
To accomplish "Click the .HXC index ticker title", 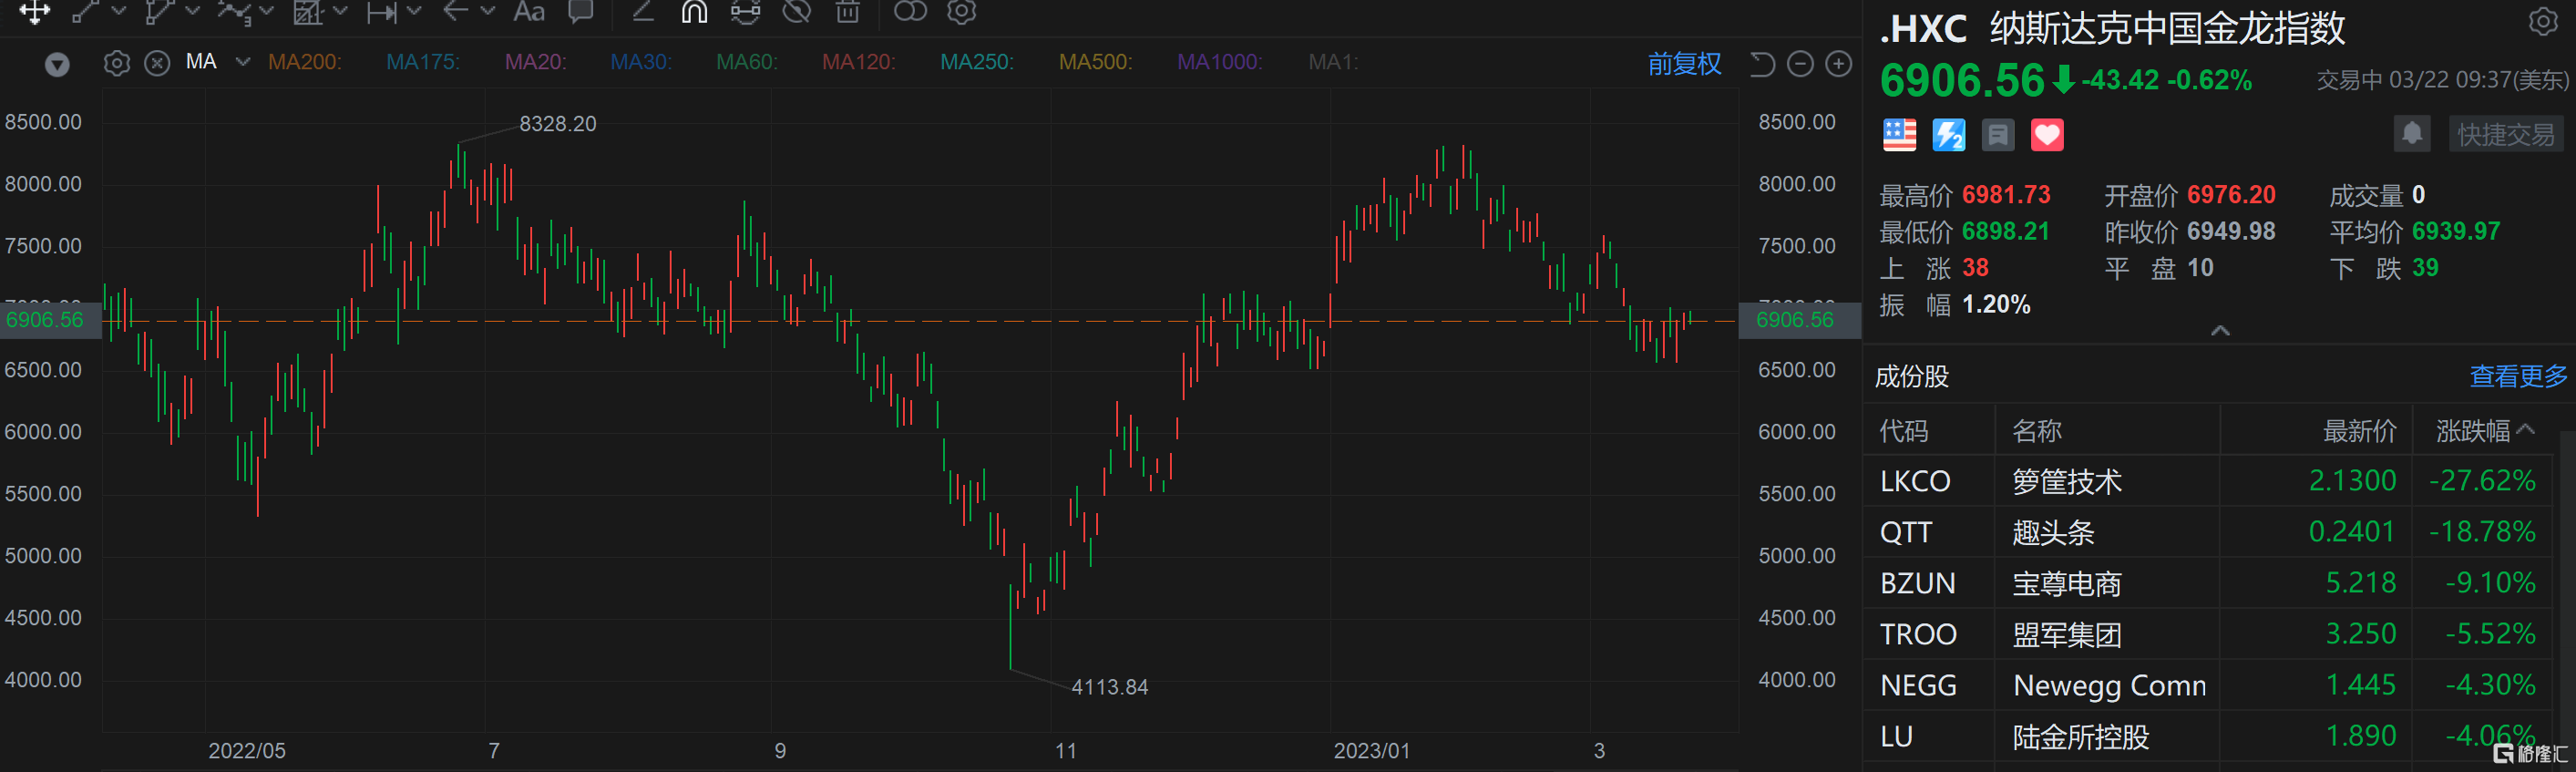I will pyautogui.click(x=1923, y=28).
